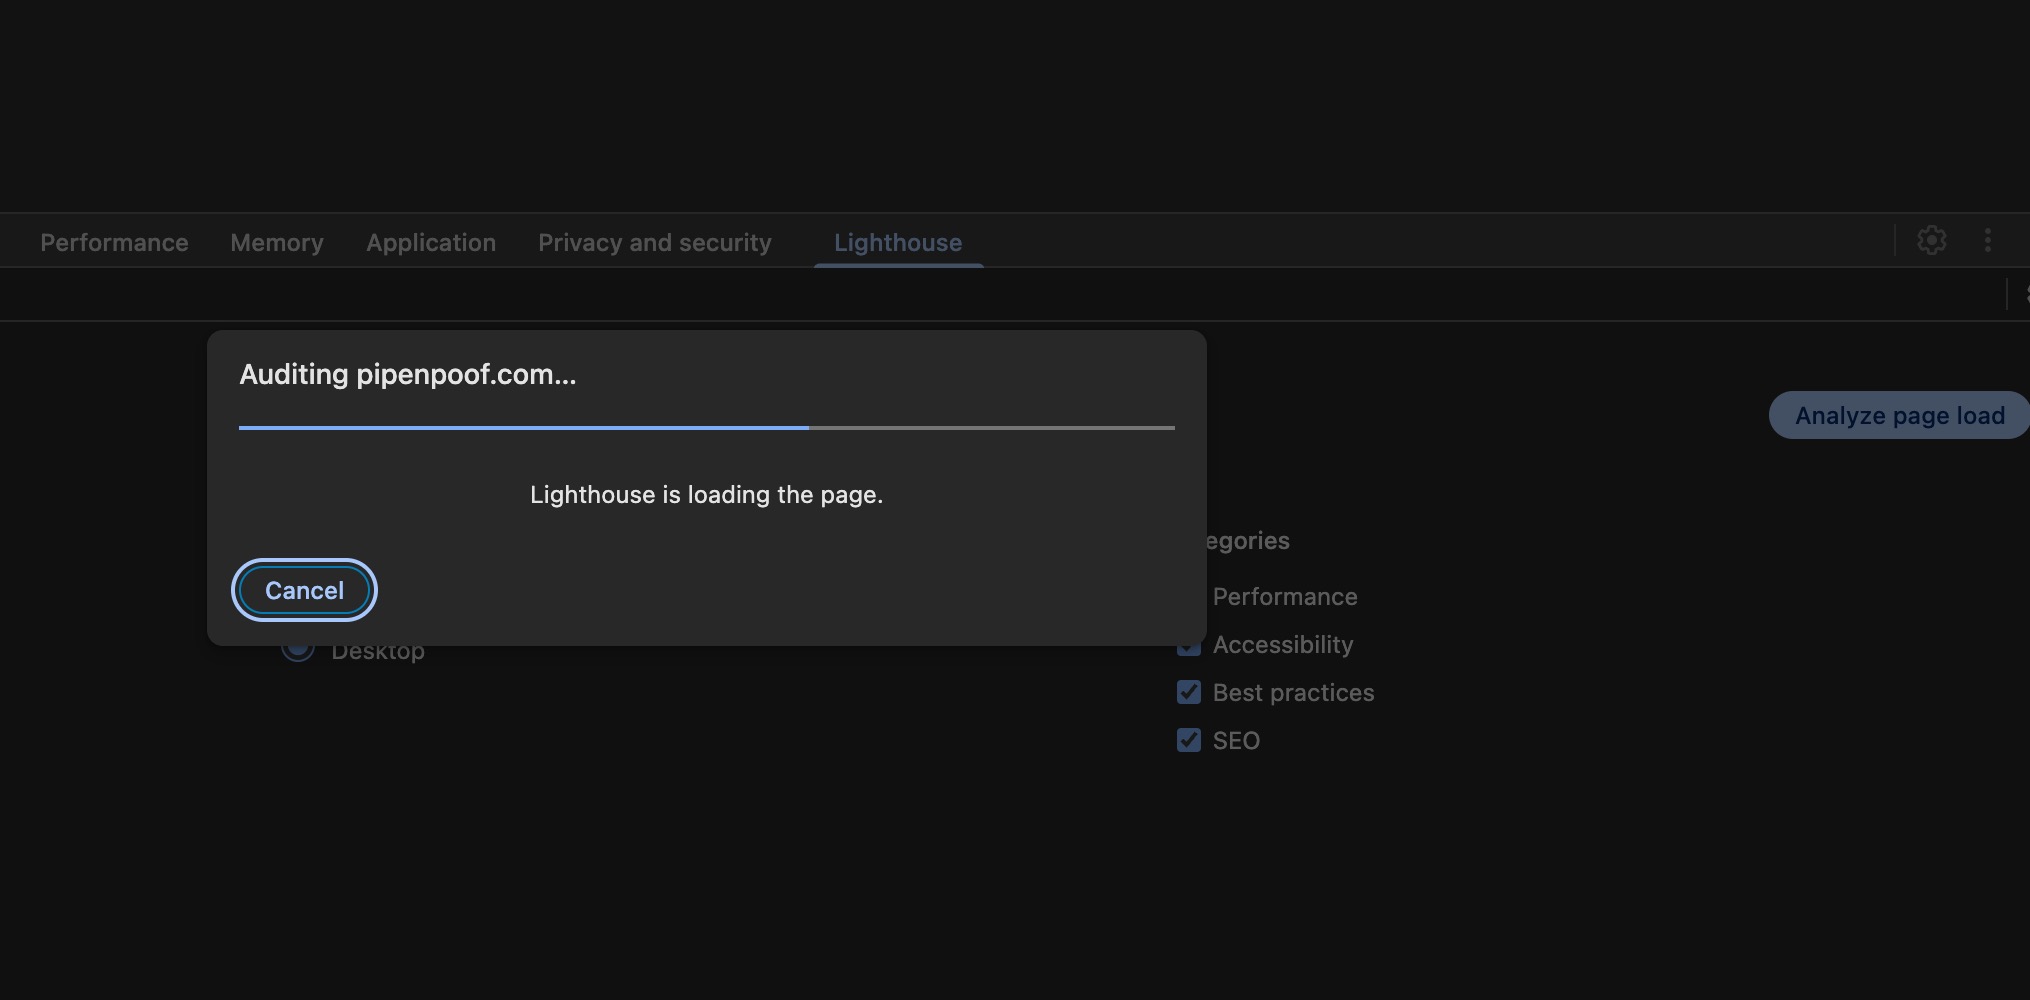Viewport: 2030px width, 1000px height.
Task: Click the partially hidden Categories heading
Action: click(x=1248, y=541)
